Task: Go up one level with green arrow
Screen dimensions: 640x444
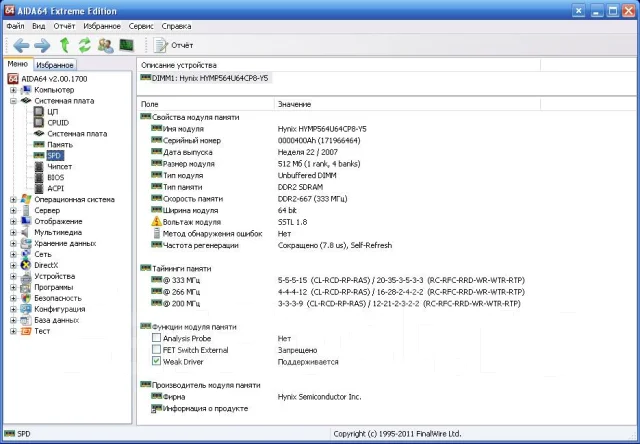Action: point(64,45)
